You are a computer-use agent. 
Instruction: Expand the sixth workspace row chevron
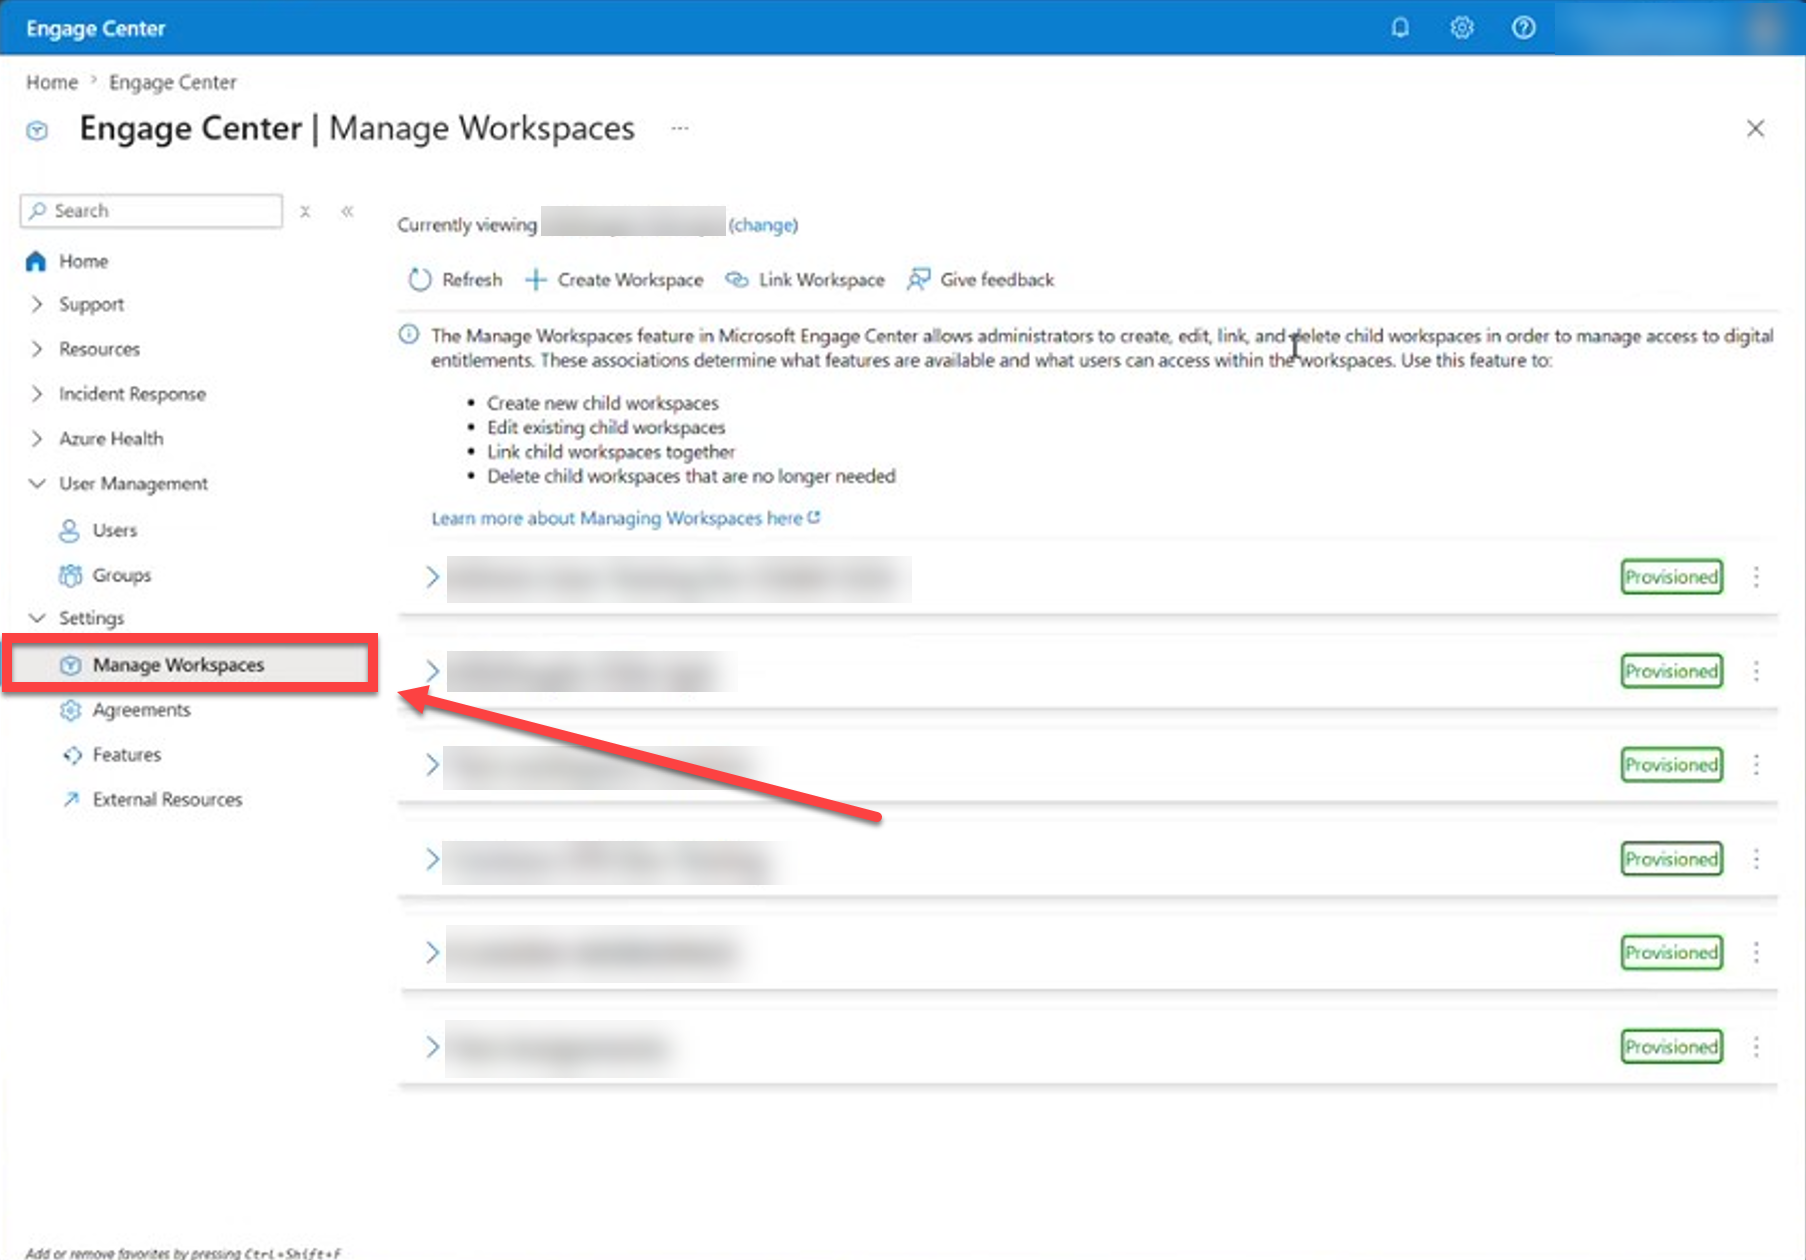point(432,1047)
